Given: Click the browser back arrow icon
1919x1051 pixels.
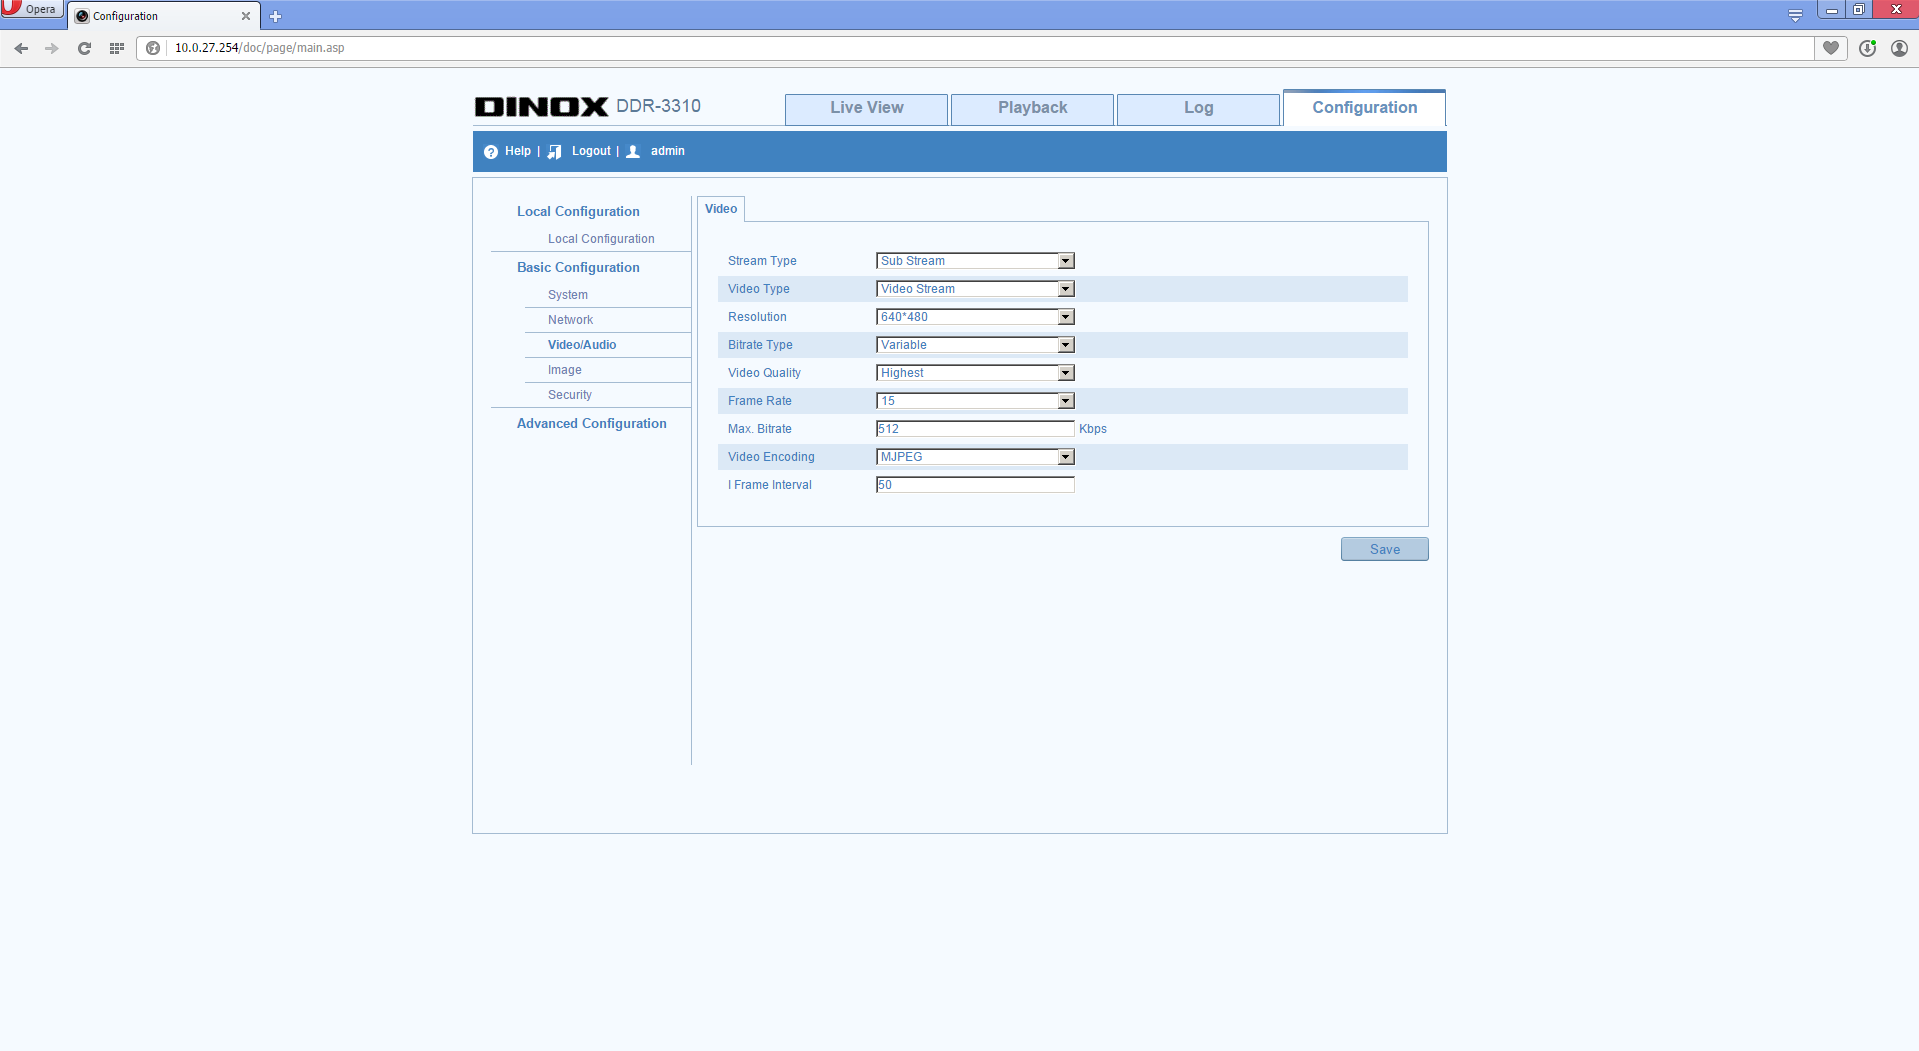Looking at the screenshot, I should [x=21, y=48].
